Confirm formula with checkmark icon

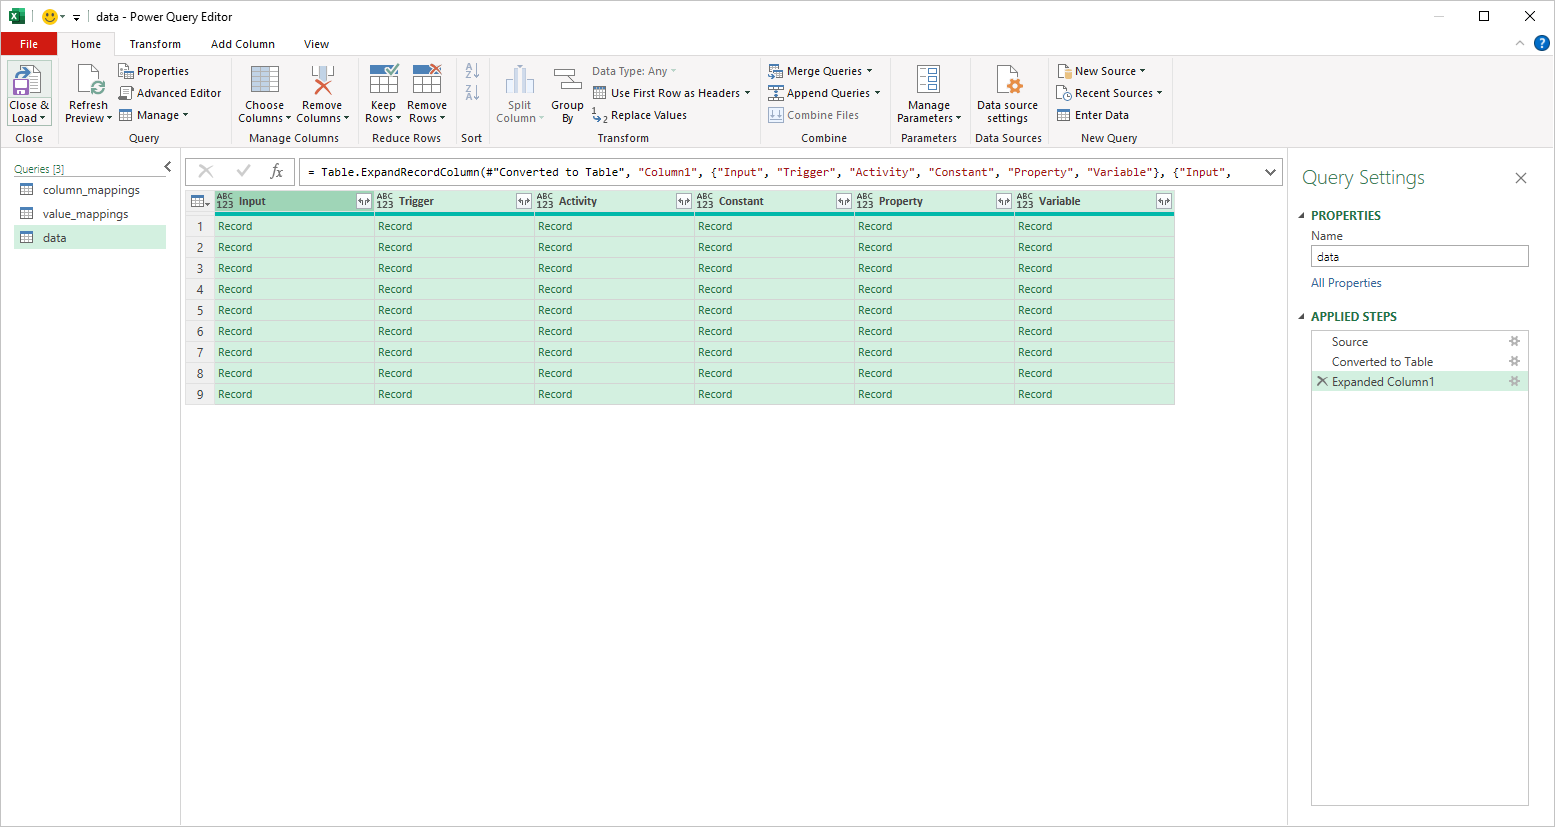(x=243, y=172)
